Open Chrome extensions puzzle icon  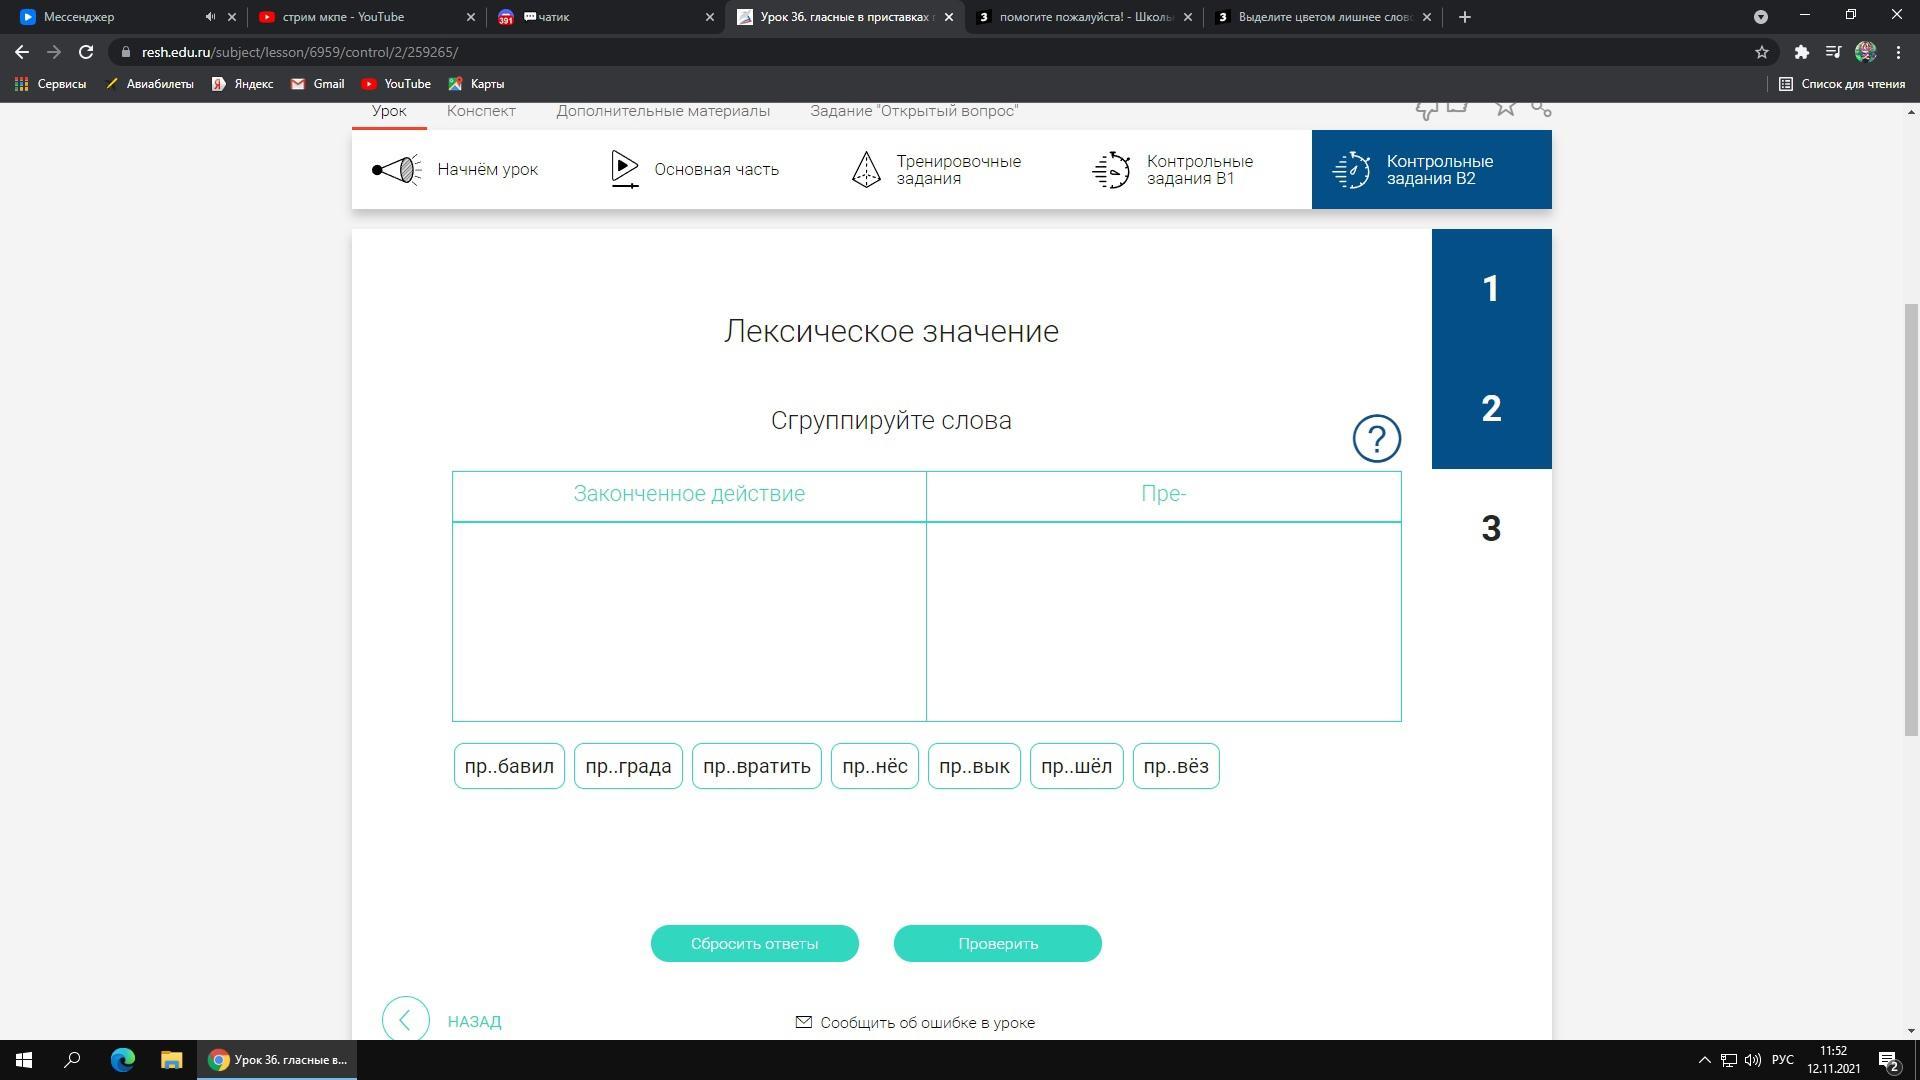(1801, 52)
